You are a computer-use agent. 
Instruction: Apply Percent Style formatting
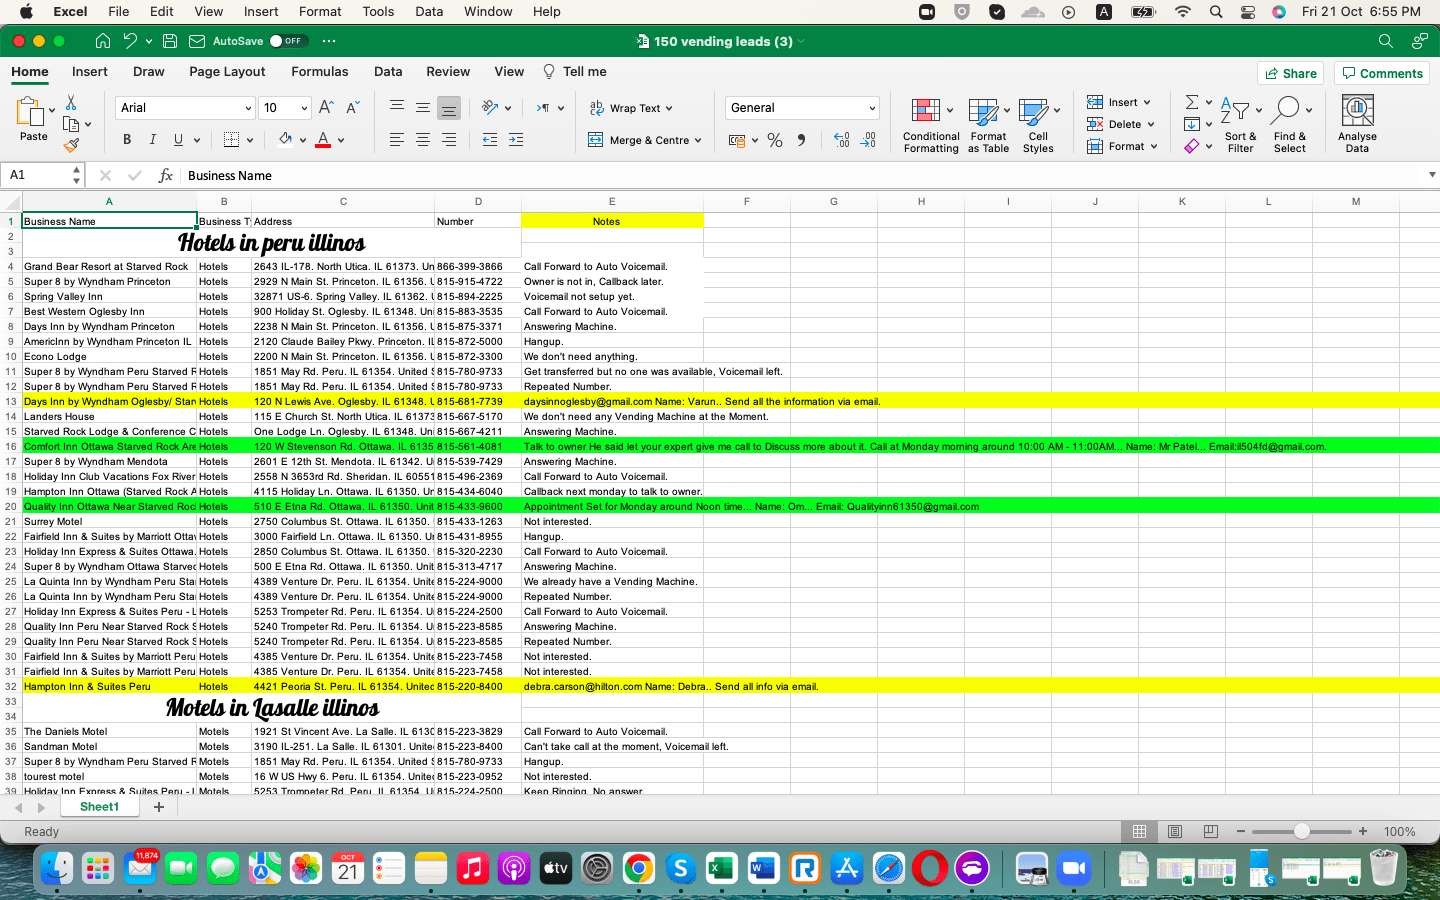coord(775,141)
